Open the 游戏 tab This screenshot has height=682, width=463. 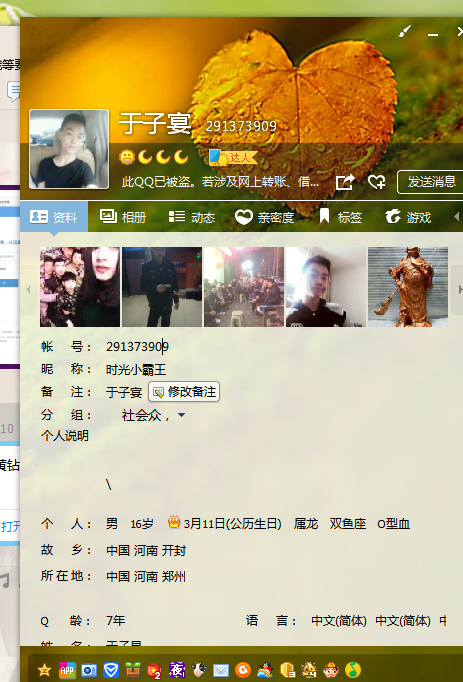(x=408, y=217)
